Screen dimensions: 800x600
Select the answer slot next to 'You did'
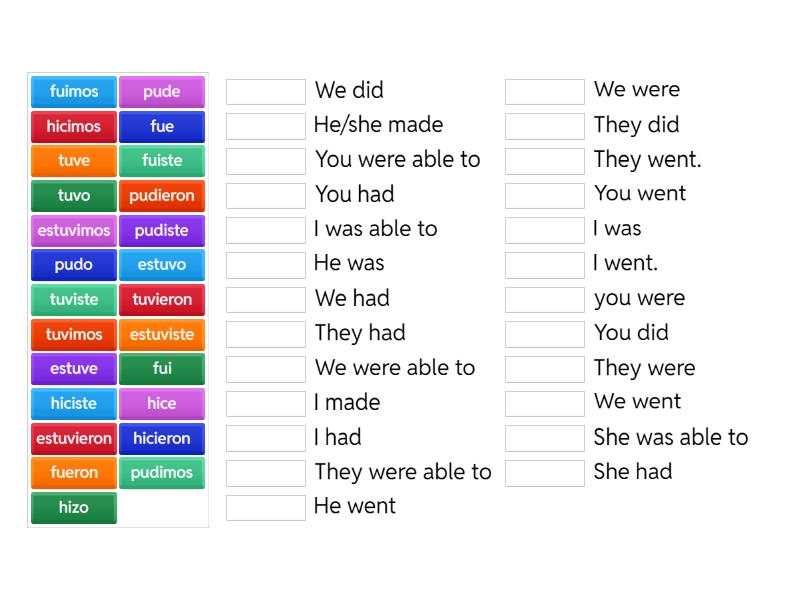(545, 334)
